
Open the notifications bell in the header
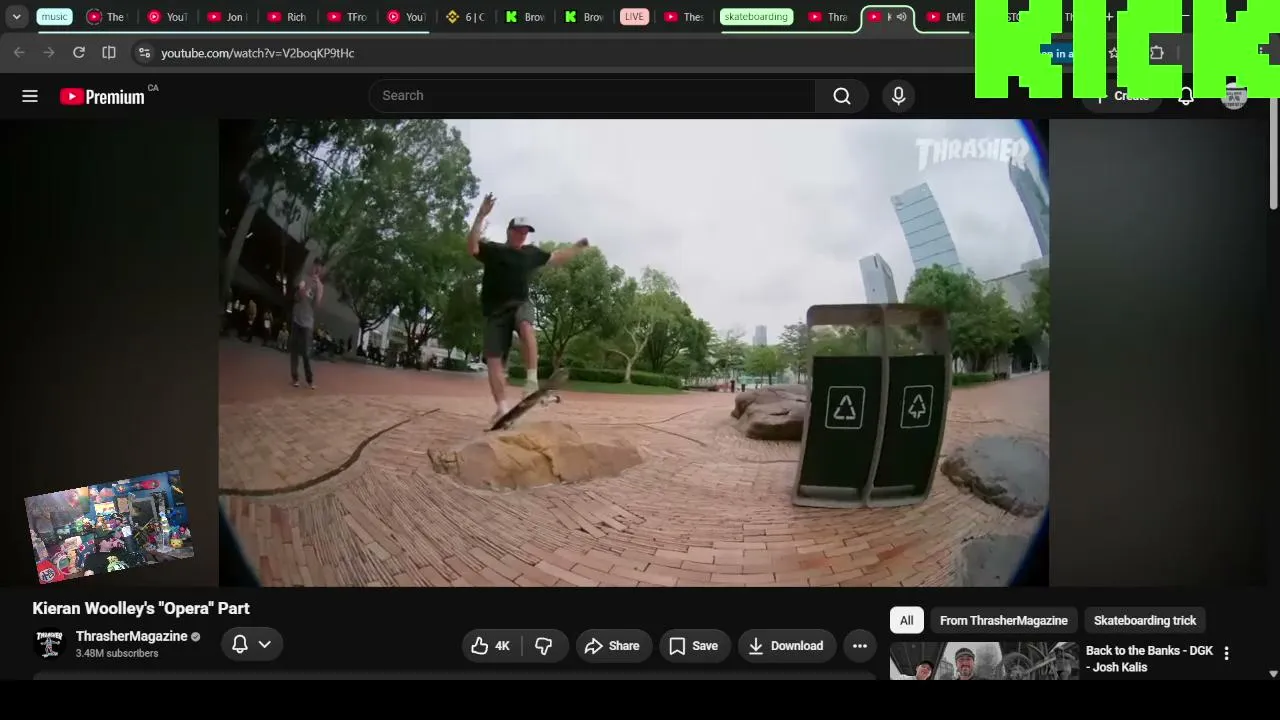tap(1186, 96)
